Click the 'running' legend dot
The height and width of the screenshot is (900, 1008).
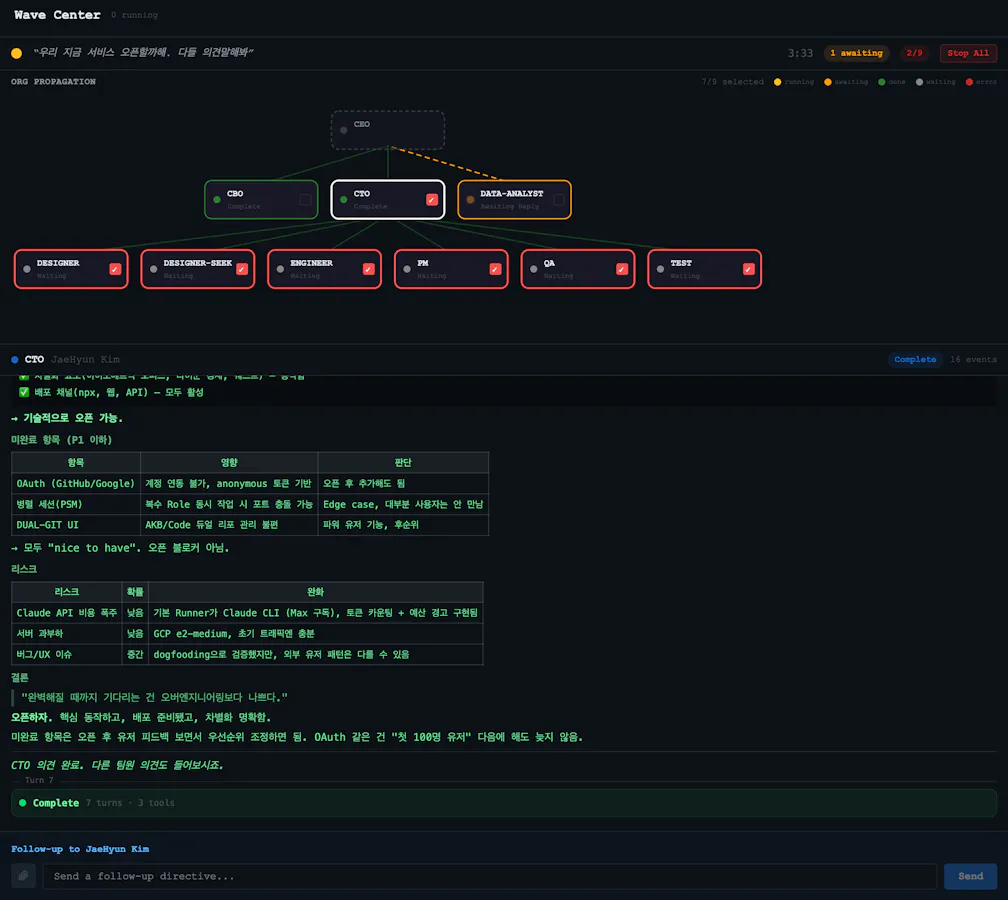click(777, 82)
